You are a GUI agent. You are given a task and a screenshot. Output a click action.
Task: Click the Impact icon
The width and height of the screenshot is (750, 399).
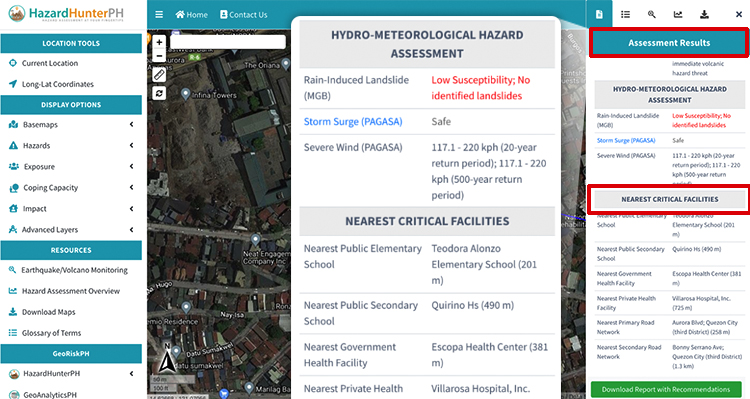click(13, 209)
